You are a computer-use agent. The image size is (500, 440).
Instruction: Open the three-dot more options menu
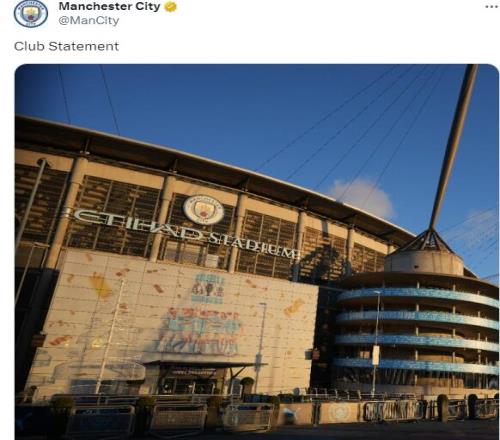(492, 7)
